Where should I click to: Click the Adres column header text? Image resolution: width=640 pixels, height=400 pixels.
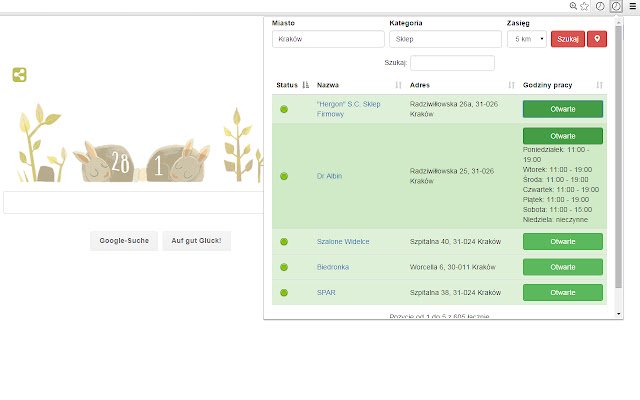coord(420,85)
